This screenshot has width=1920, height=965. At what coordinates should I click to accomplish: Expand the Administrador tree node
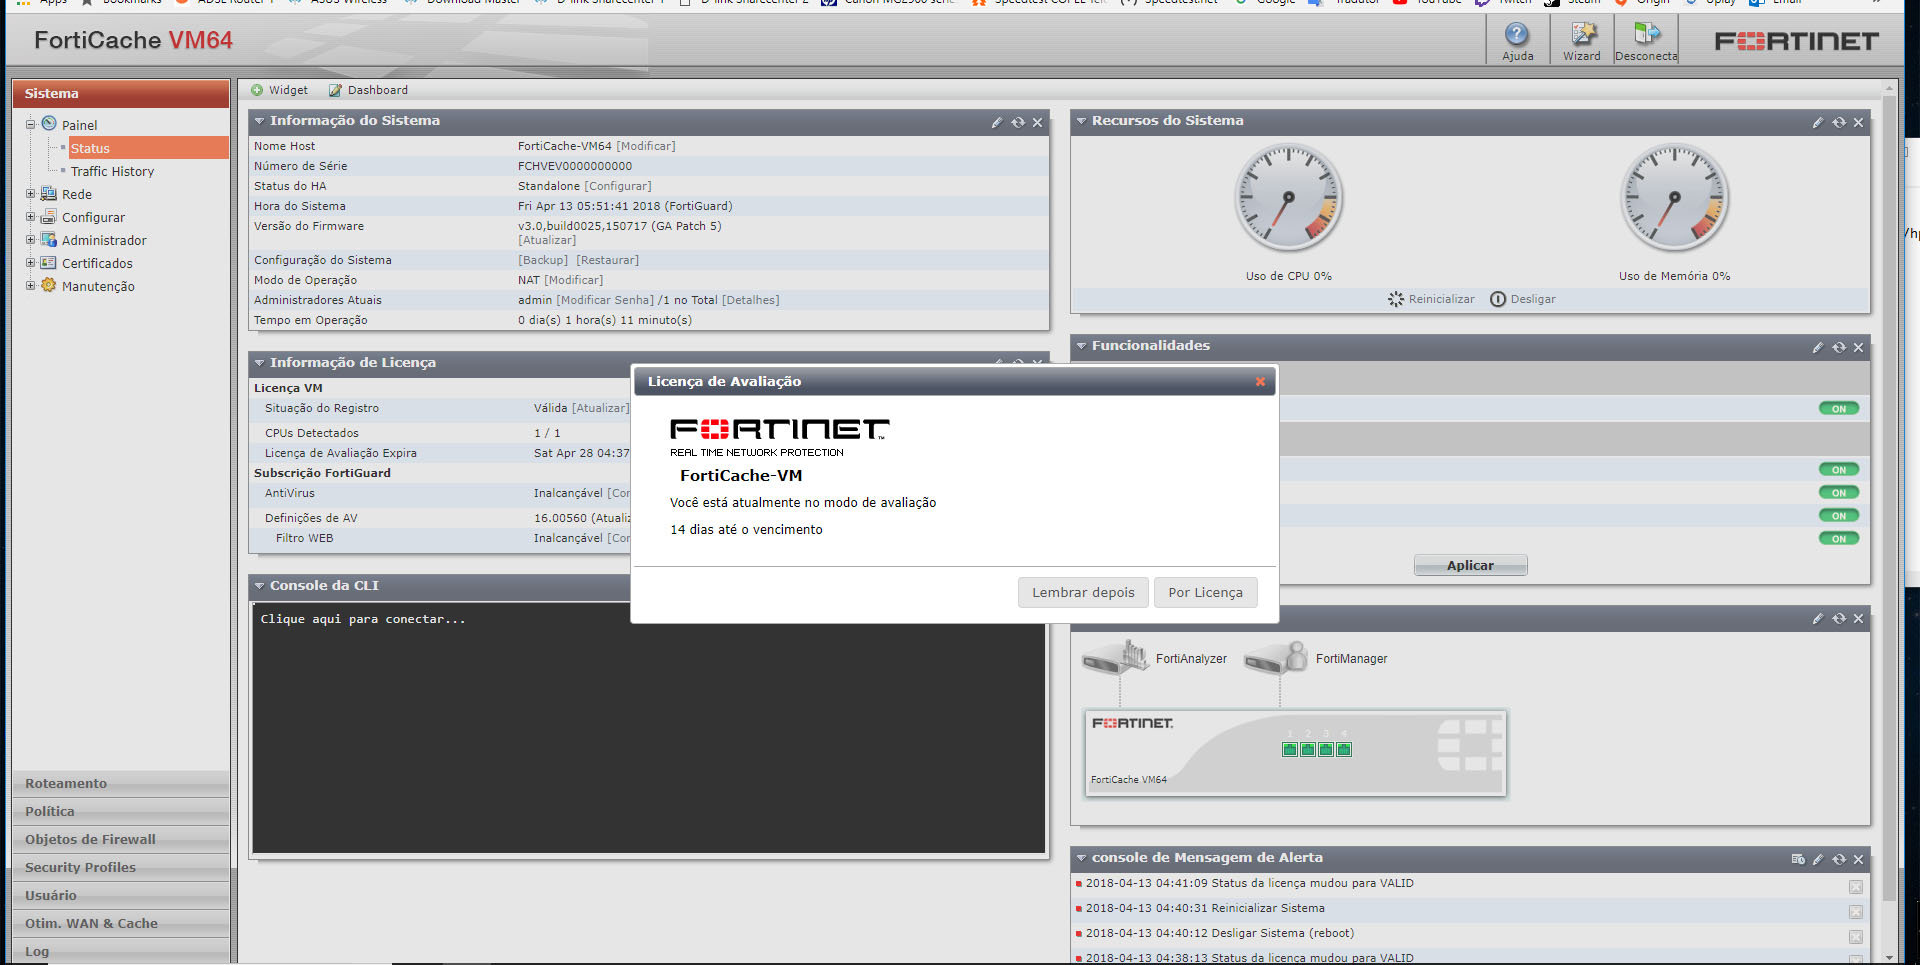[x=30, y=239]
